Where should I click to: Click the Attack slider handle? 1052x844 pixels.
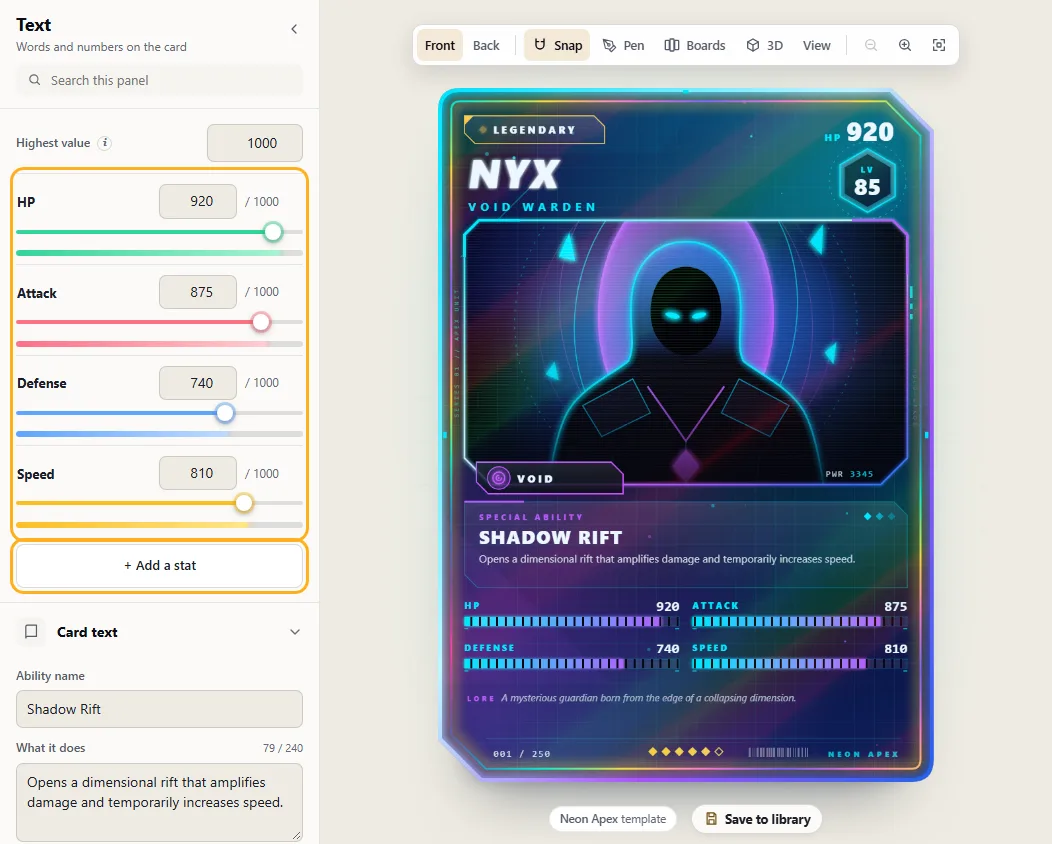(x=261, y=322)
